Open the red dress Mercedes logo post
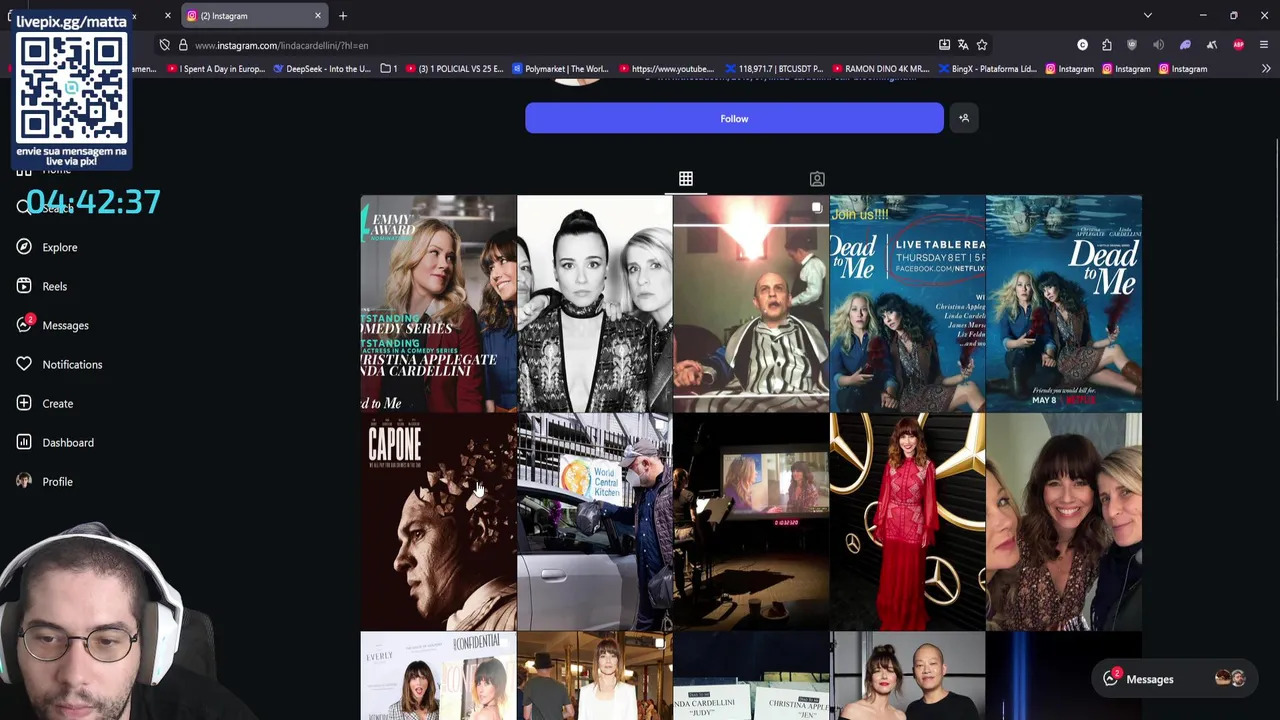 click(x=907, y=522)
